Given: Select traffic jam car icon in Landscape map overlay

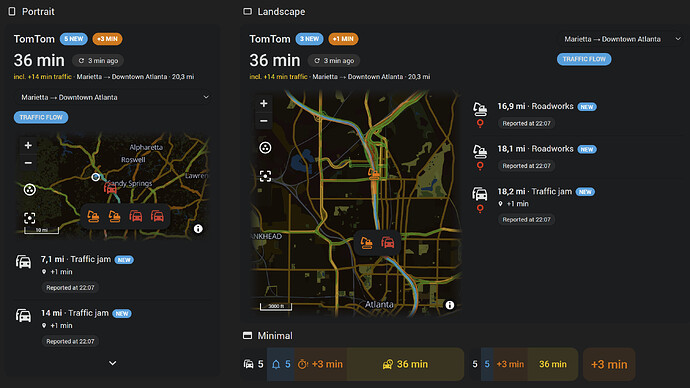Looking at the screenshot, I should click(388, 242).
